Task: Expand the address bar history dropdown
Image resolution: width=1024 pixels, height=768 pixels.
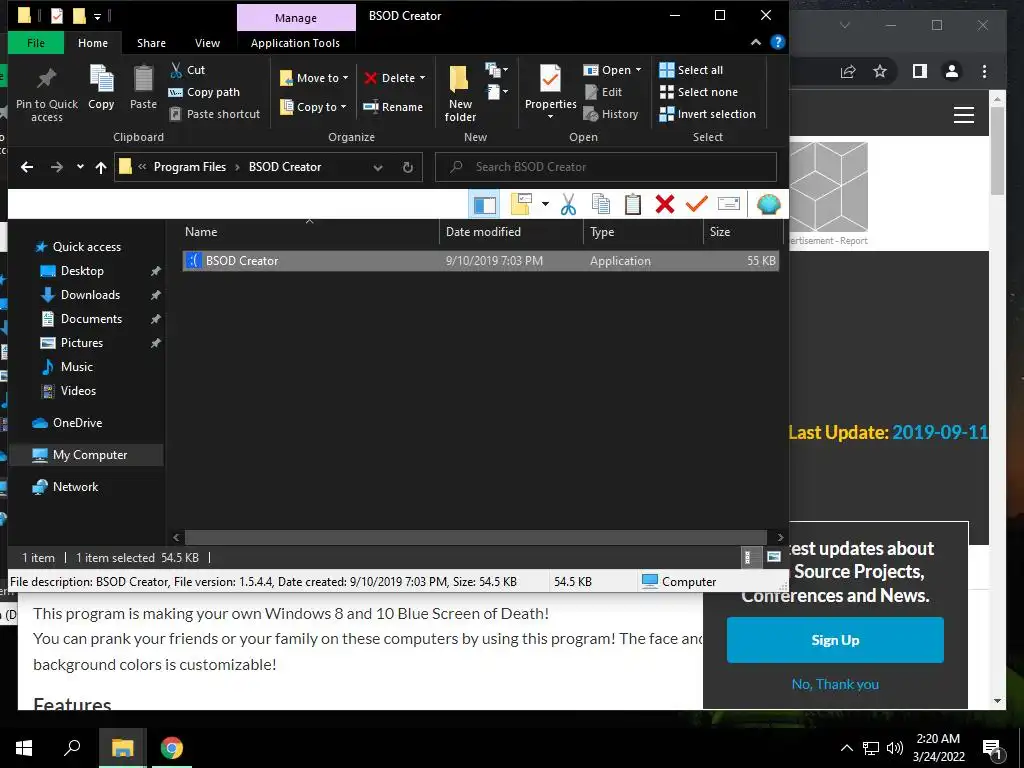Action: pos(377,167)
